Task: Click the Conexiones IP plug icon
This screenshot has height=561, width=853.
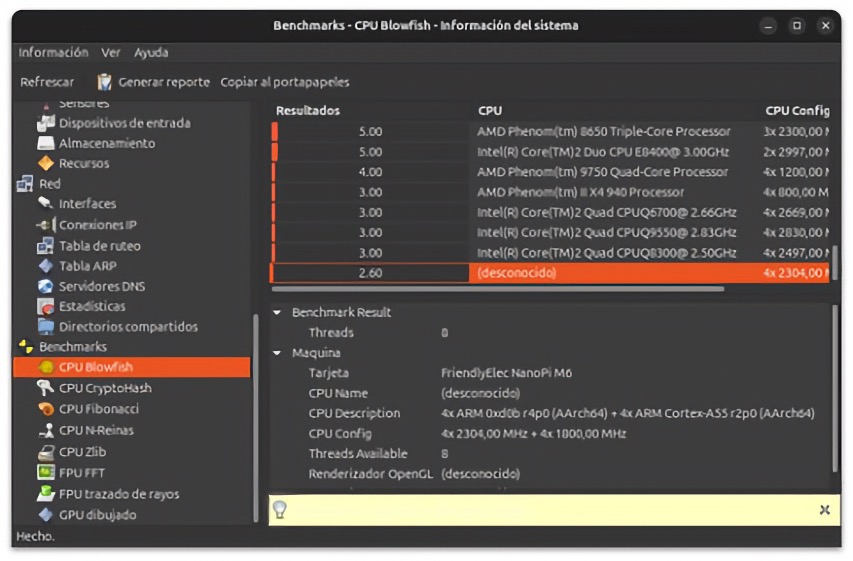Action: pyautogui.click(x=46, y=225)
